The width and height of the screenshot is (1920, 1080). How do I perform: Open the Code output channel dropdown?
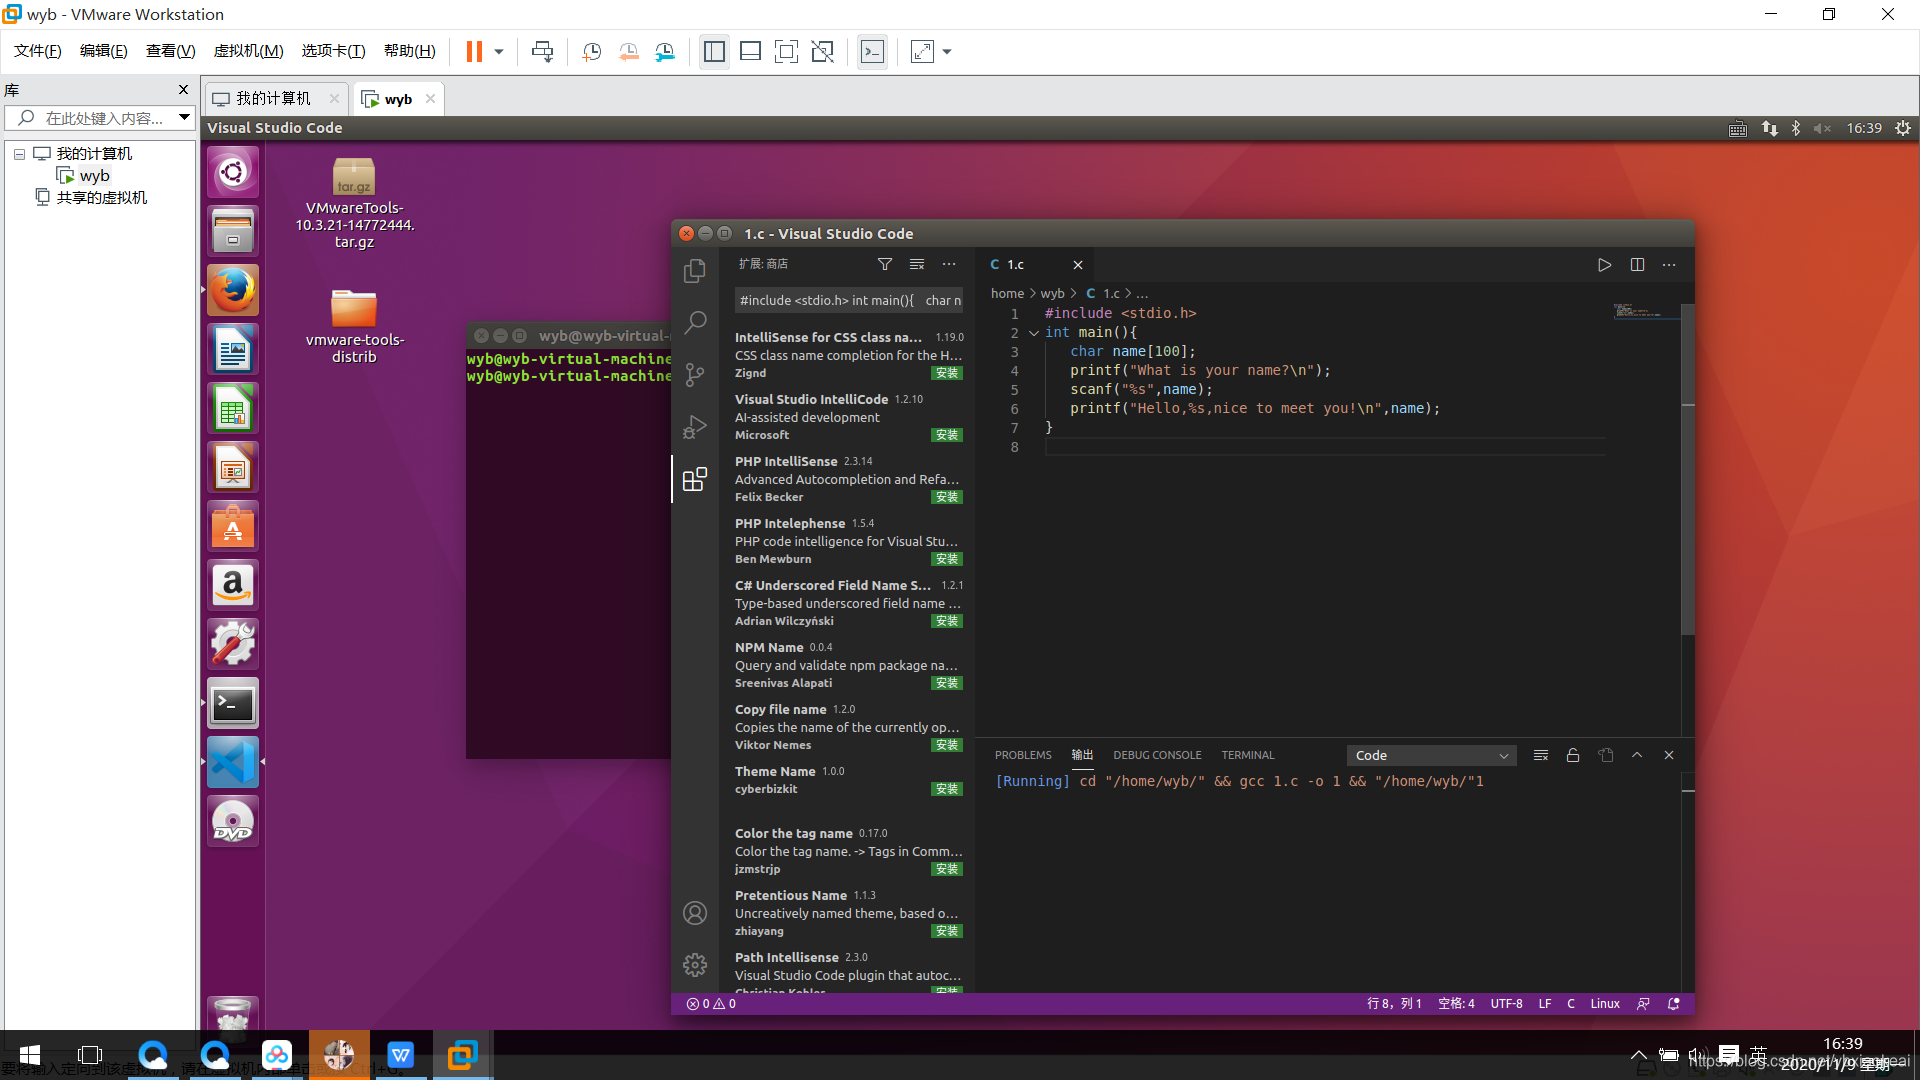point(1431,756)
